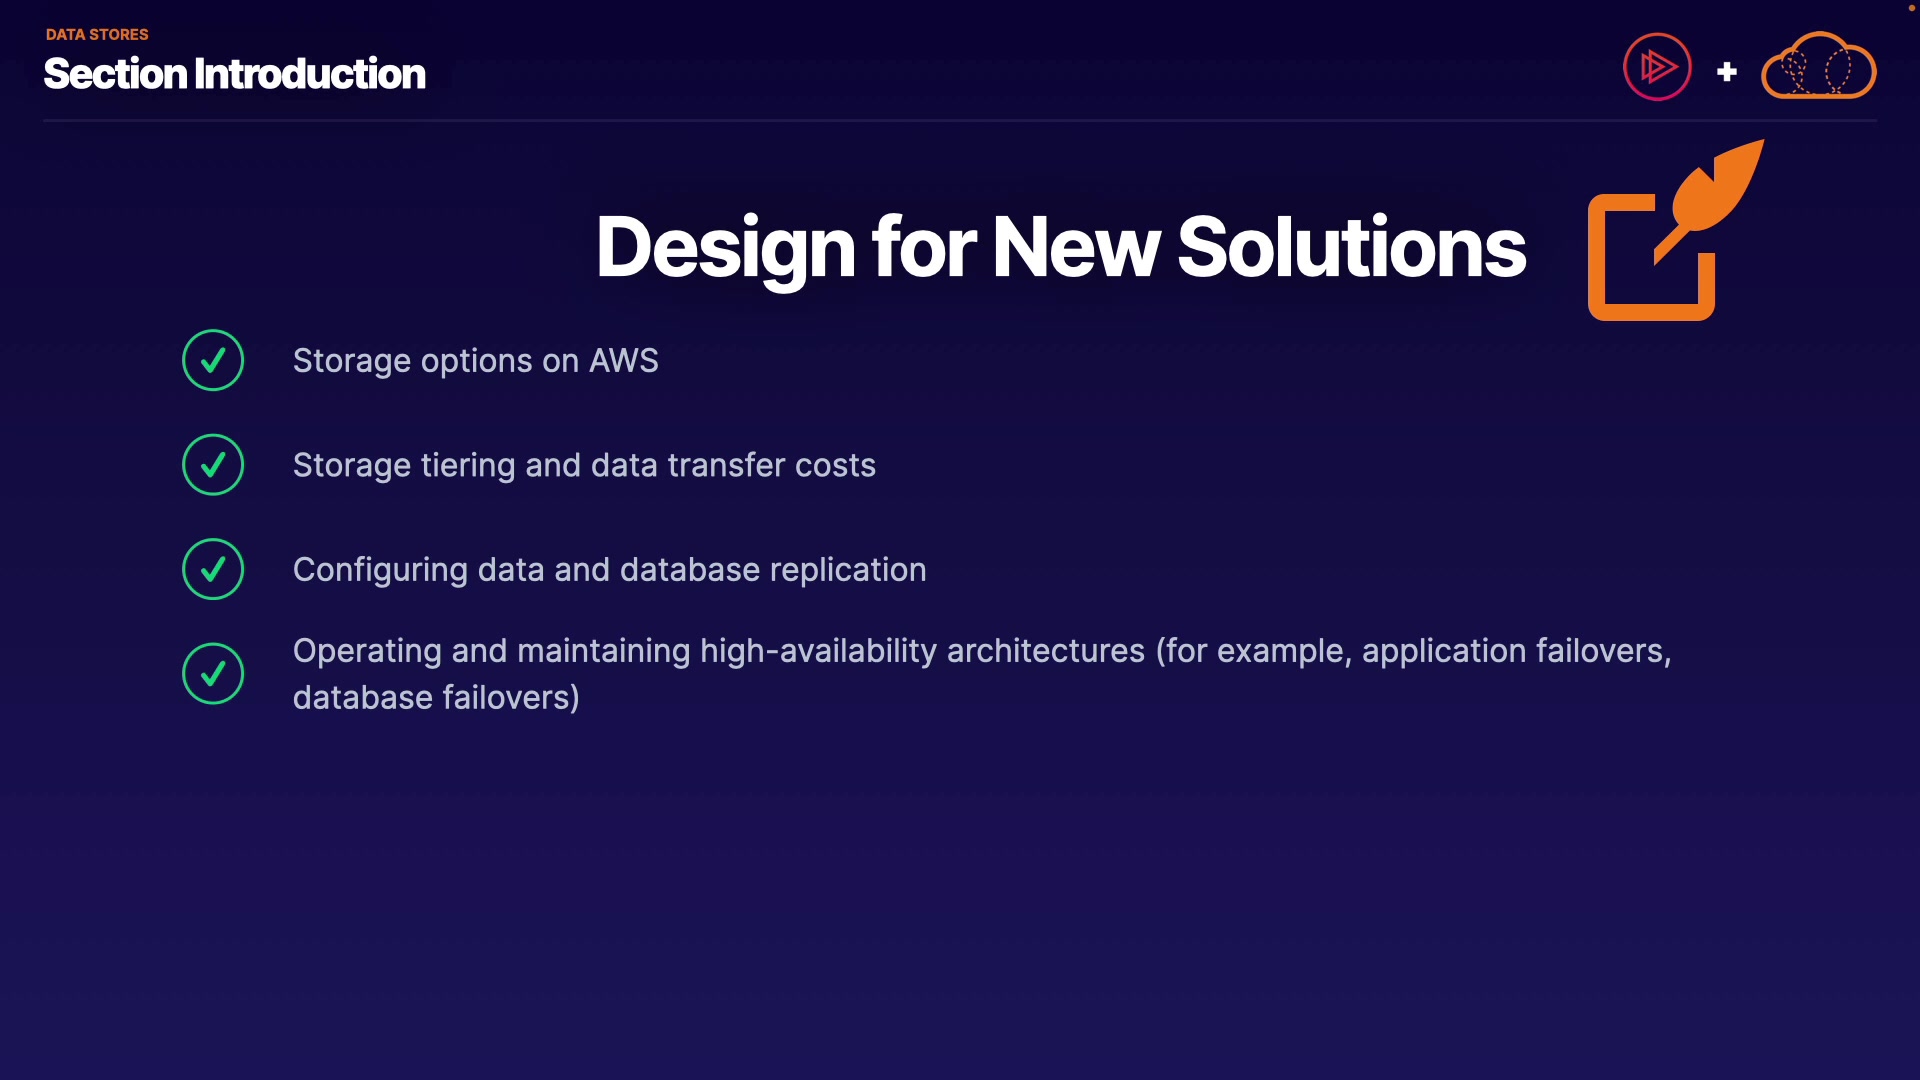Image resolution: width=1920 pixels, height=1080 pixels.
Task: Click the small orange dot in corner
Action: click(x=1911, y=8)
